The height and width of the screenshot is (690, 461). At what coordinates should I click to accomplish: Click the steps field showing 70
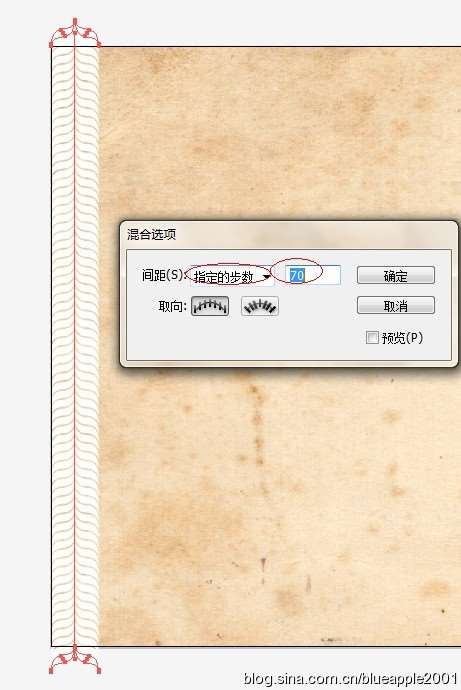point(312,275)
